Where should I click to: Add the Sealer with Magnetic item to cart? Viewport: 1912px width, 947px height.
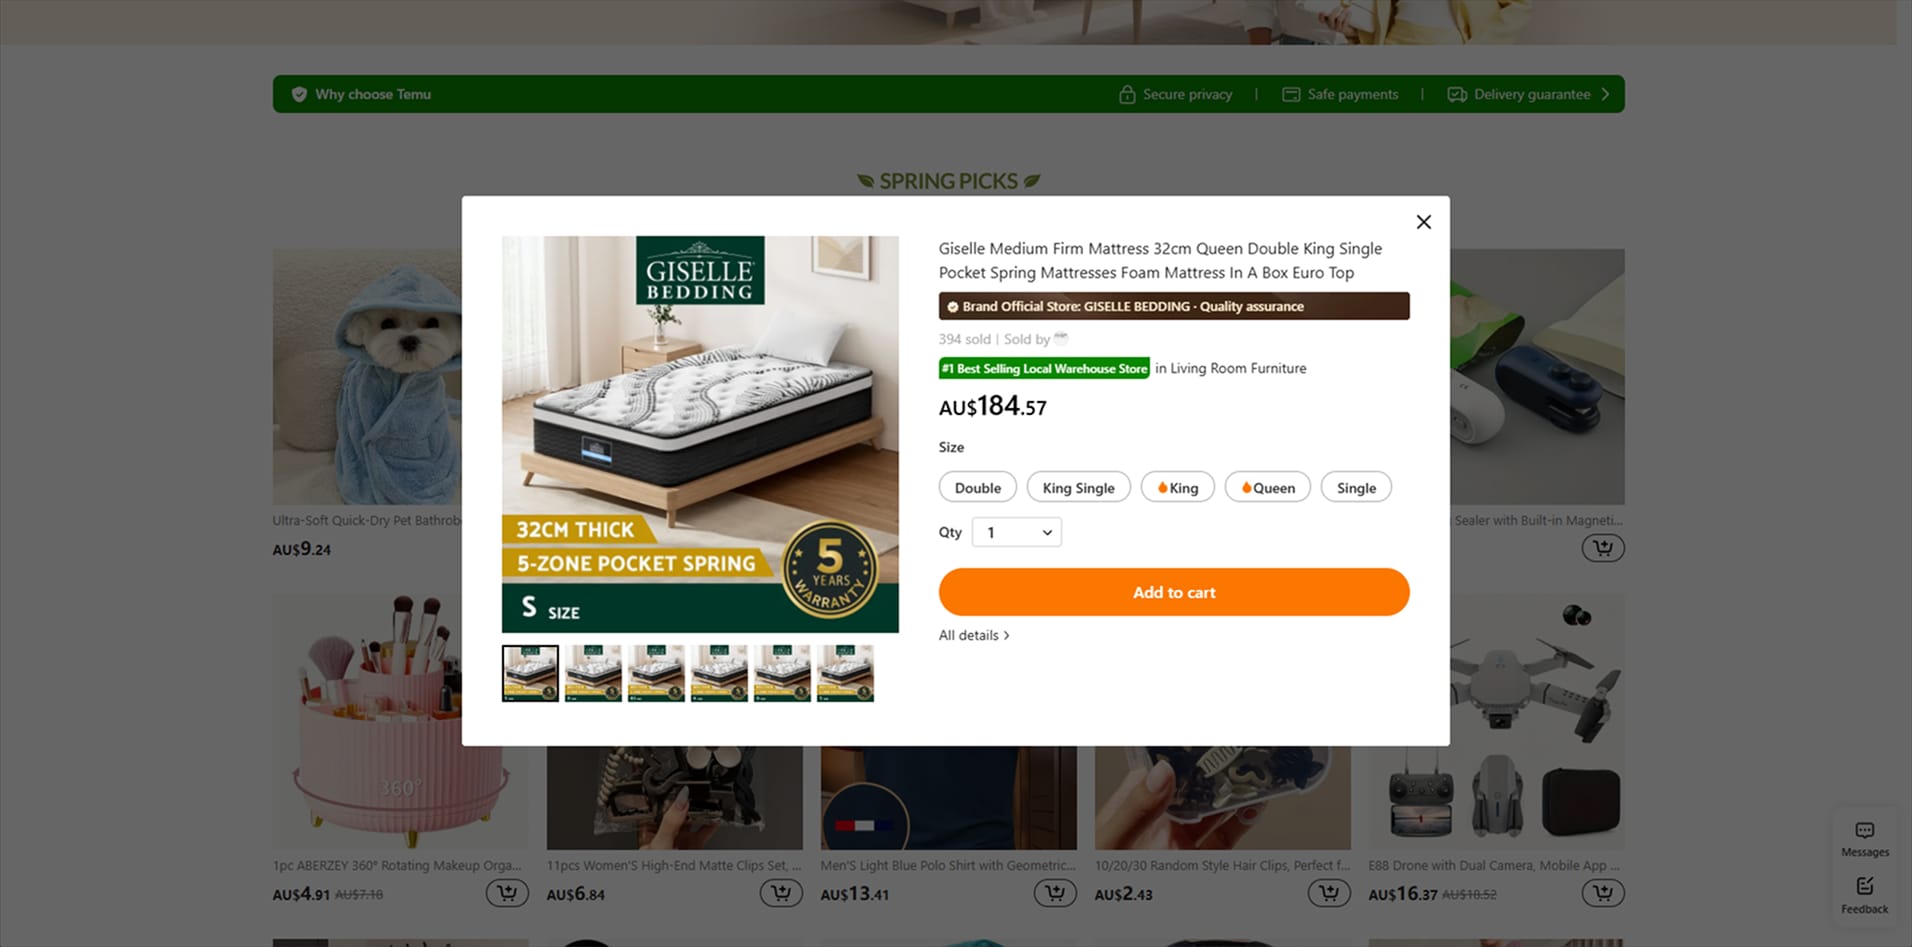click(1602, 548)
